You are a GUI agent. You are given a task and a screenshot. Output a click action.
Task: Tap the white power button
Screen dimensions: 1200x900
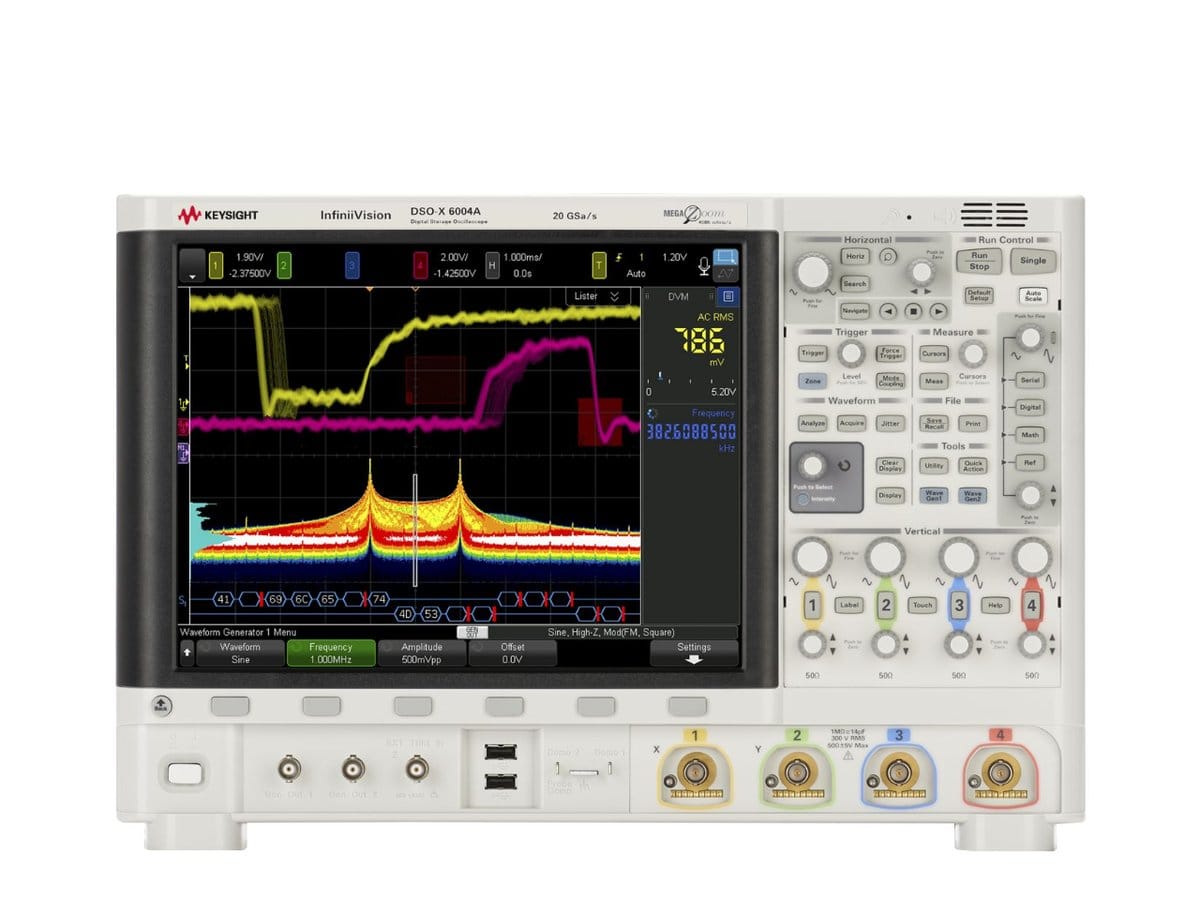tap(183, 772)
